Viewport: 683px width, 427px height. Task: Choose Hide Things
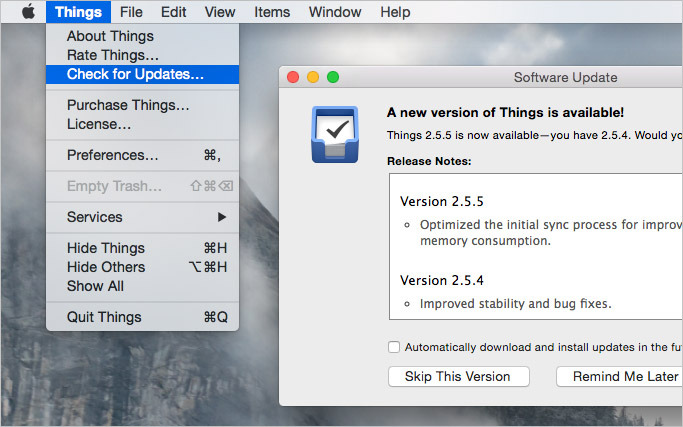coord(142,248)
